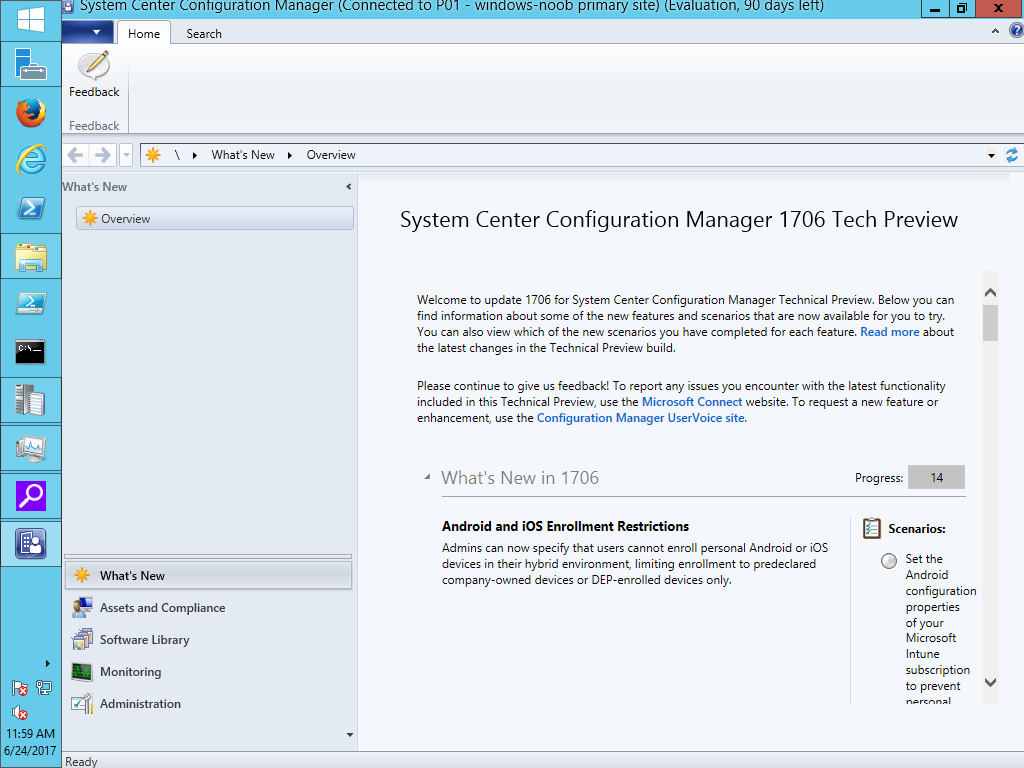Image resolution: width=1024 pixels, height=768 pixels.
Task: Open the Windows Start button
Action: pyautogui.click(x=31, y=20)
